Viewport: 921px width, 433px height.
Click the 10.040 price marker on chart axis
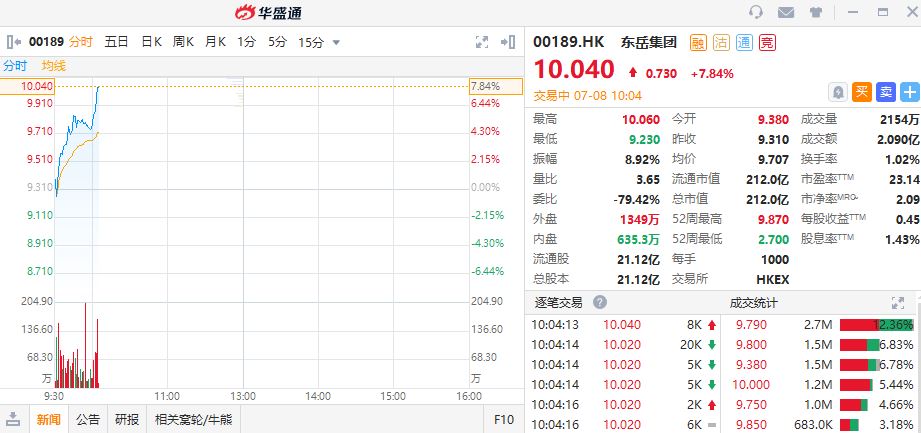tap(26, 86)
